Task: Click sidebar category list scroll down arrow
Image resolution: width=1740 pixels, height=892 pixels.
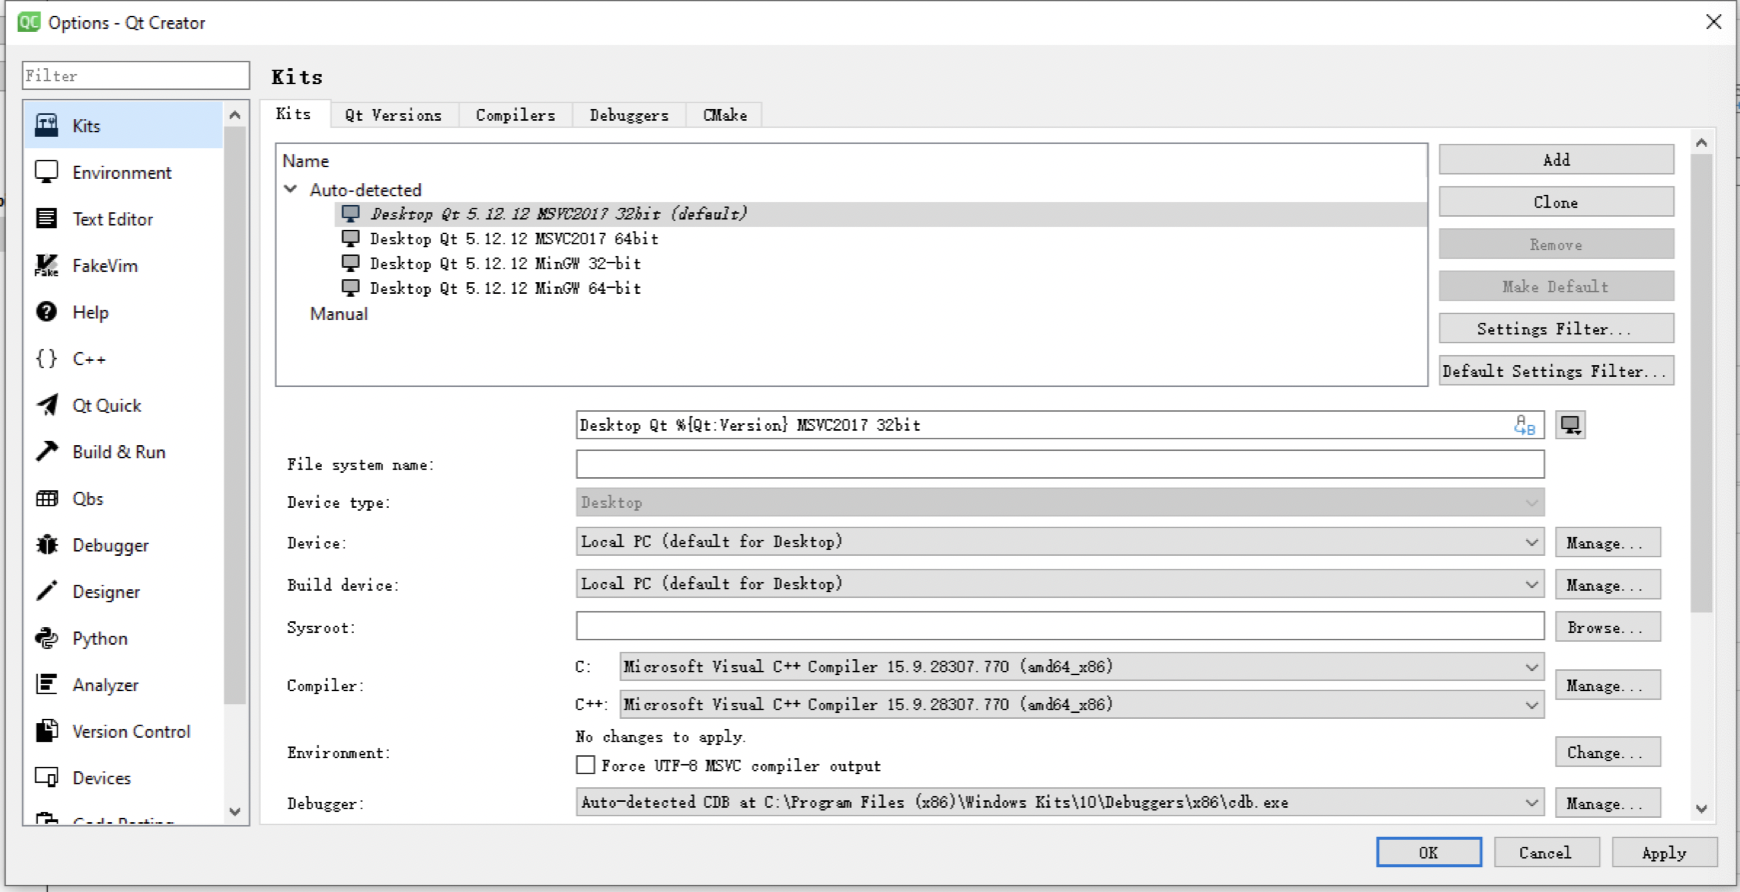Action: tap(235, 812)
